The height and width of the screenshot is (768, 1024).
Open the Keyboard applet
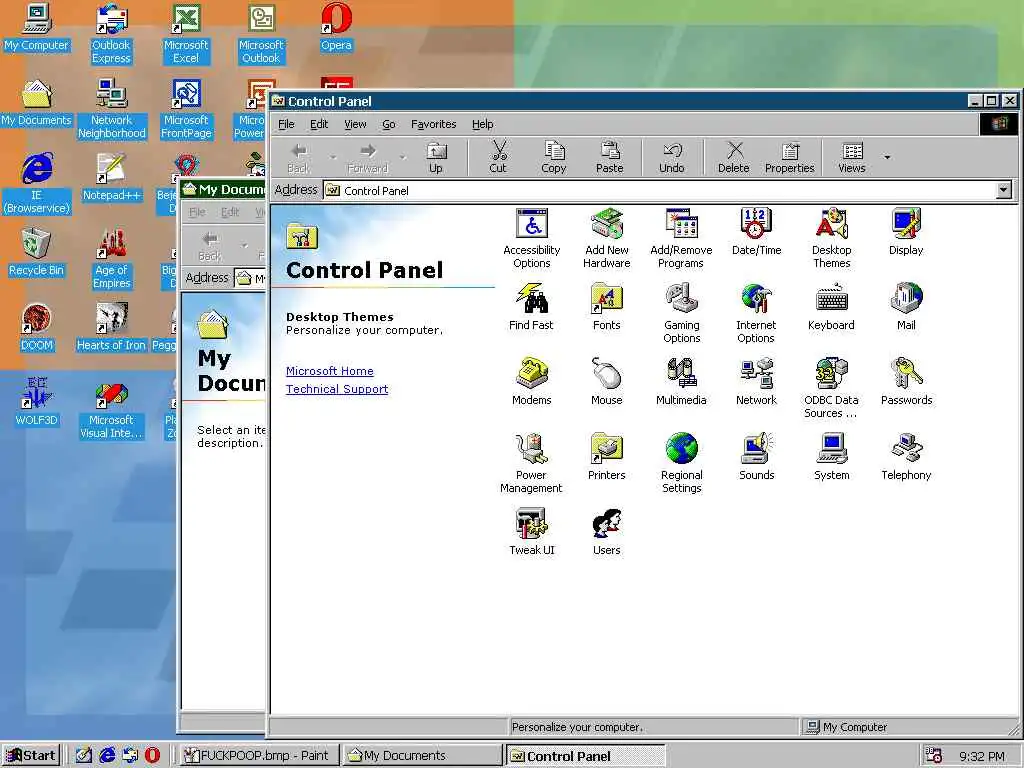[831, 306]
